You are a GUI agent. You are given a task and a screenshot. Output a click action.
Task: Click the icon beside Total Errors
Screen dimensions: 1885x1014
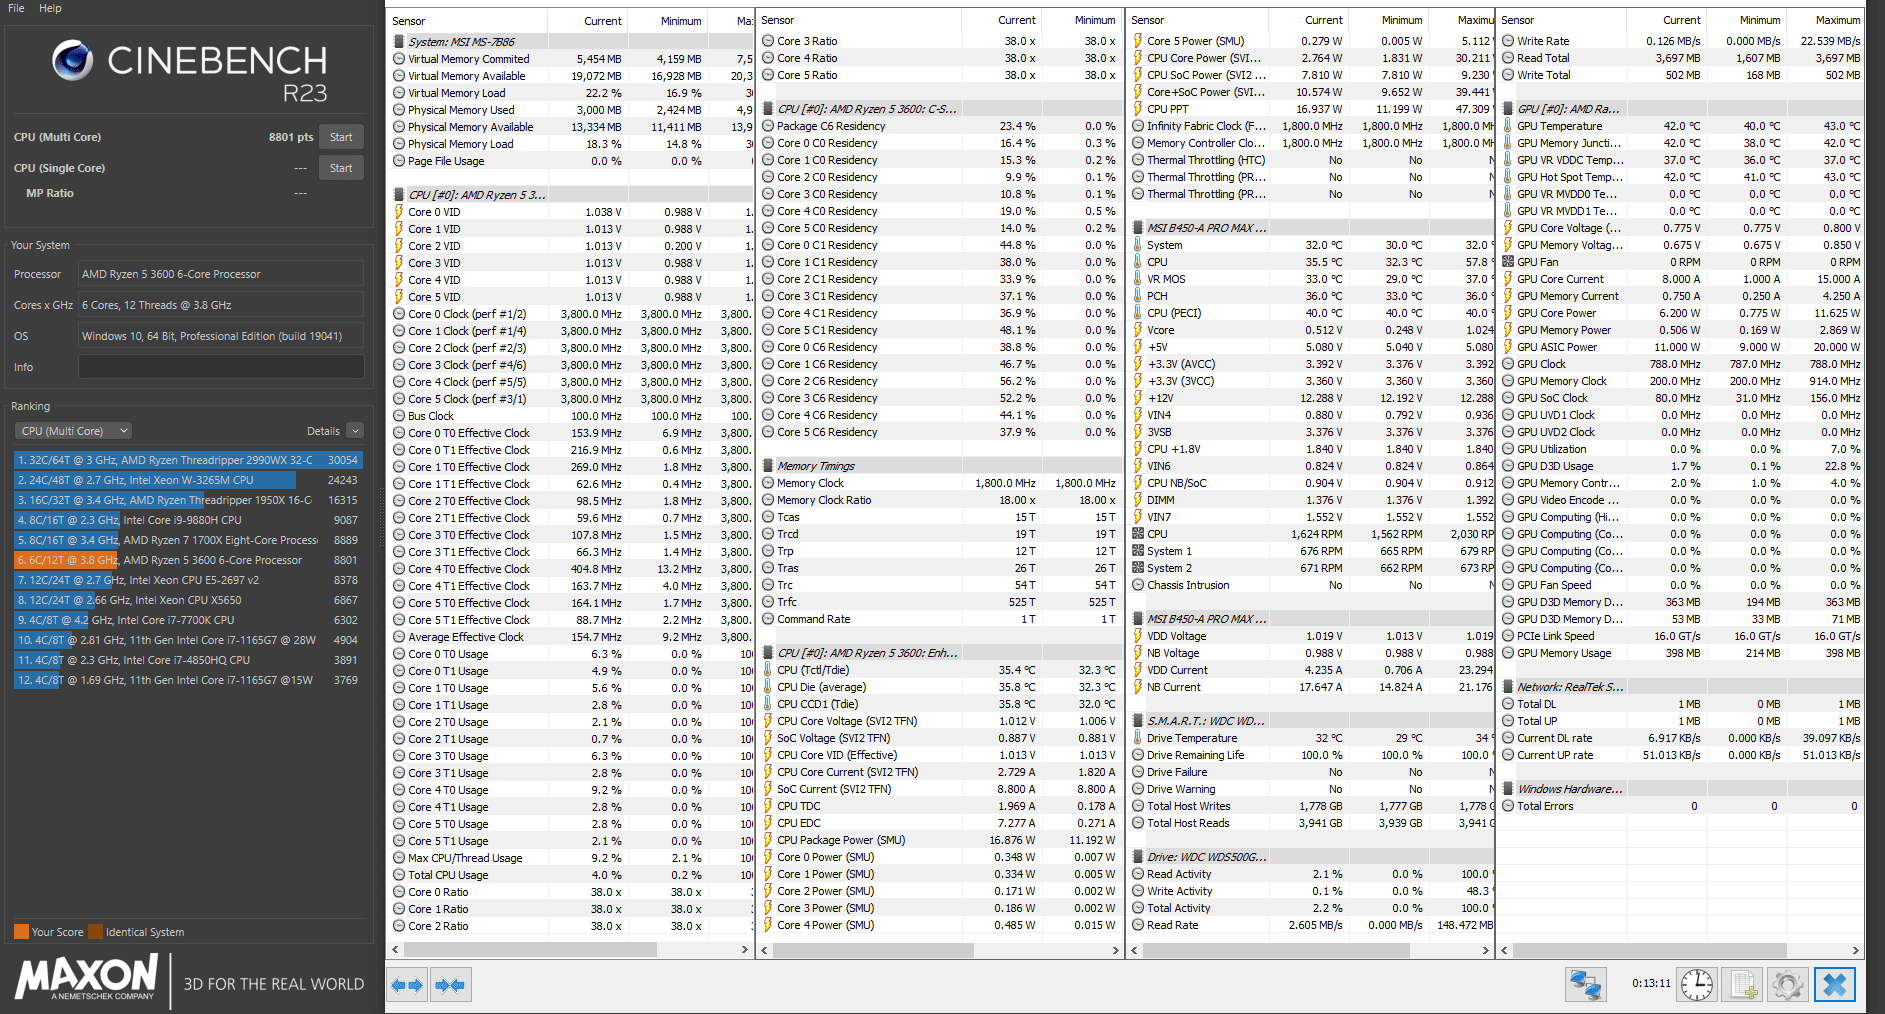click(x=1508, y=806)
